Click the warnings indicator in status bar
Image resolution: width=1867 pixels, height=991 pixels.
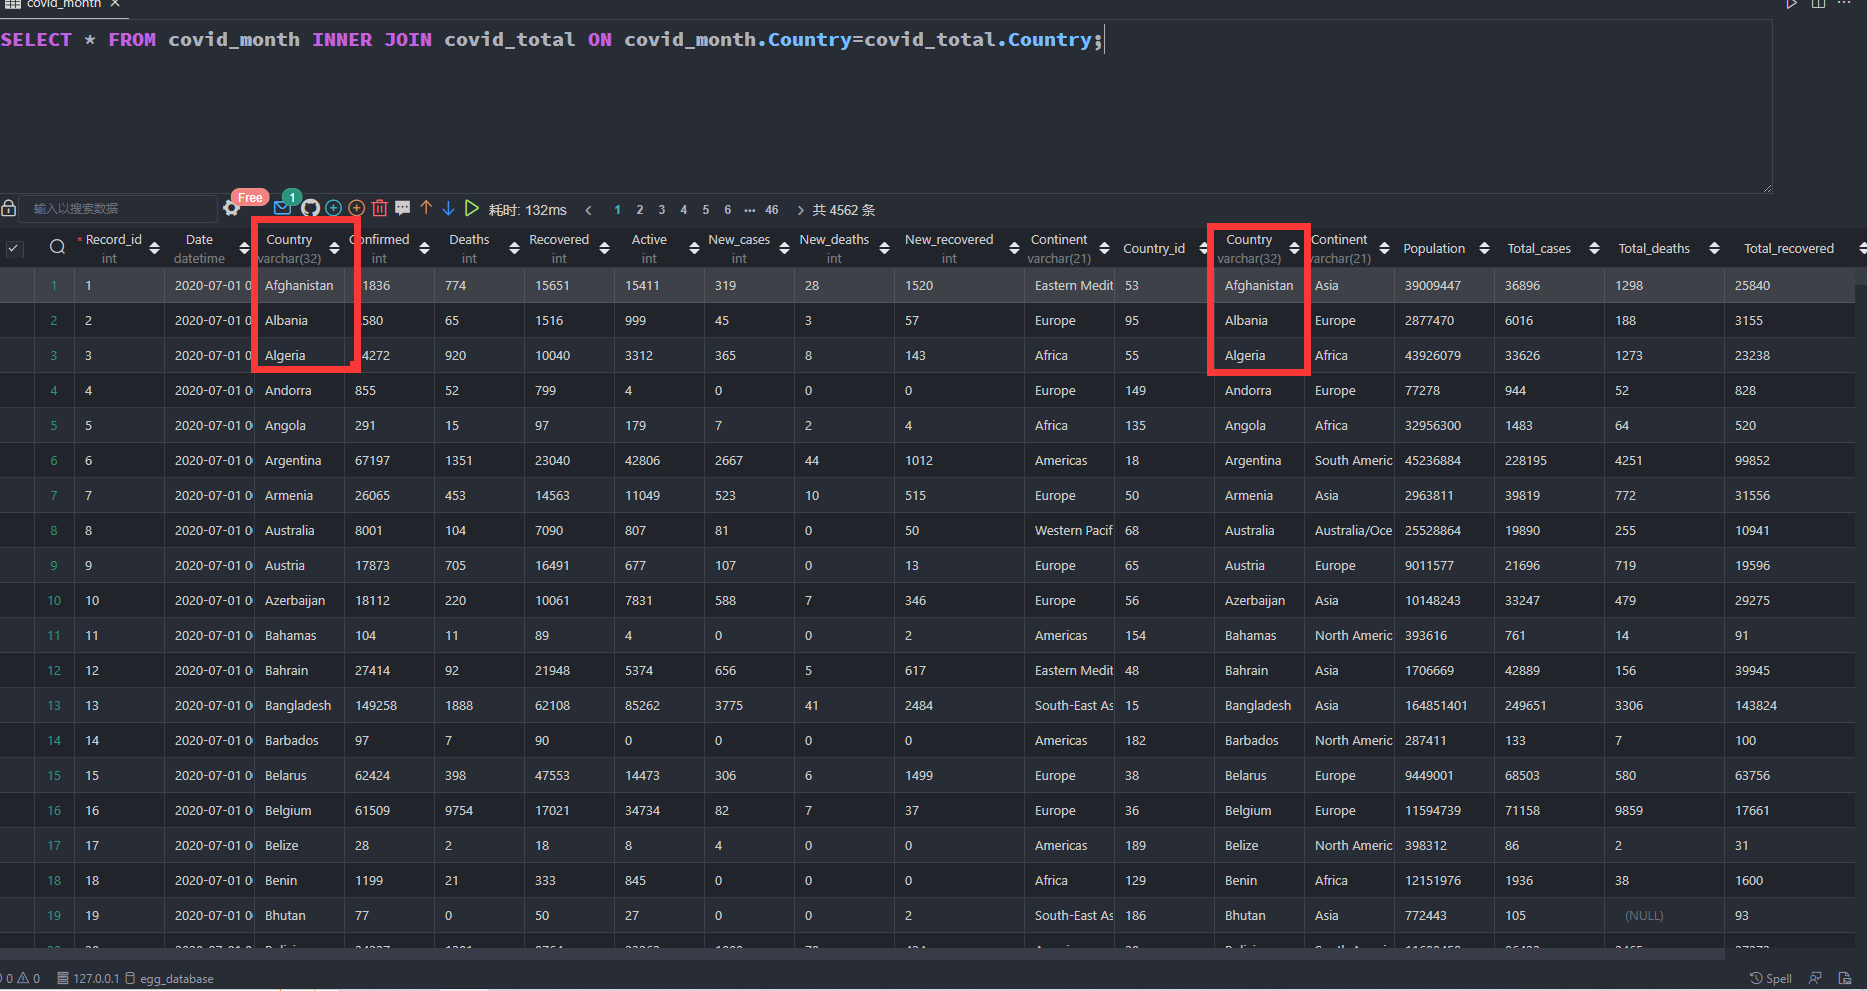[28, 978]
